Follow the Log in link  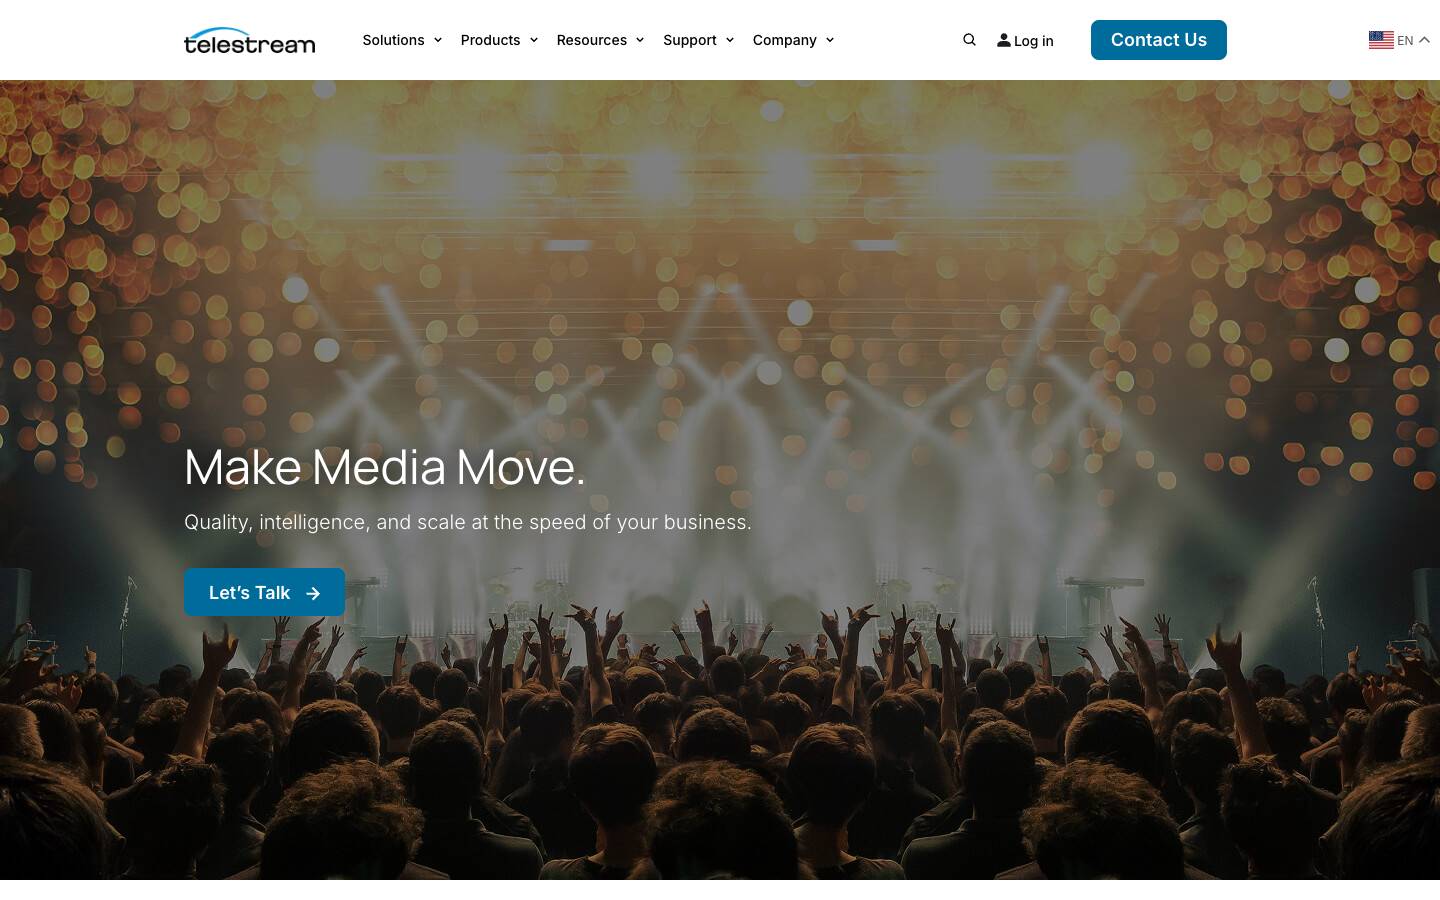coord(1033,41)
